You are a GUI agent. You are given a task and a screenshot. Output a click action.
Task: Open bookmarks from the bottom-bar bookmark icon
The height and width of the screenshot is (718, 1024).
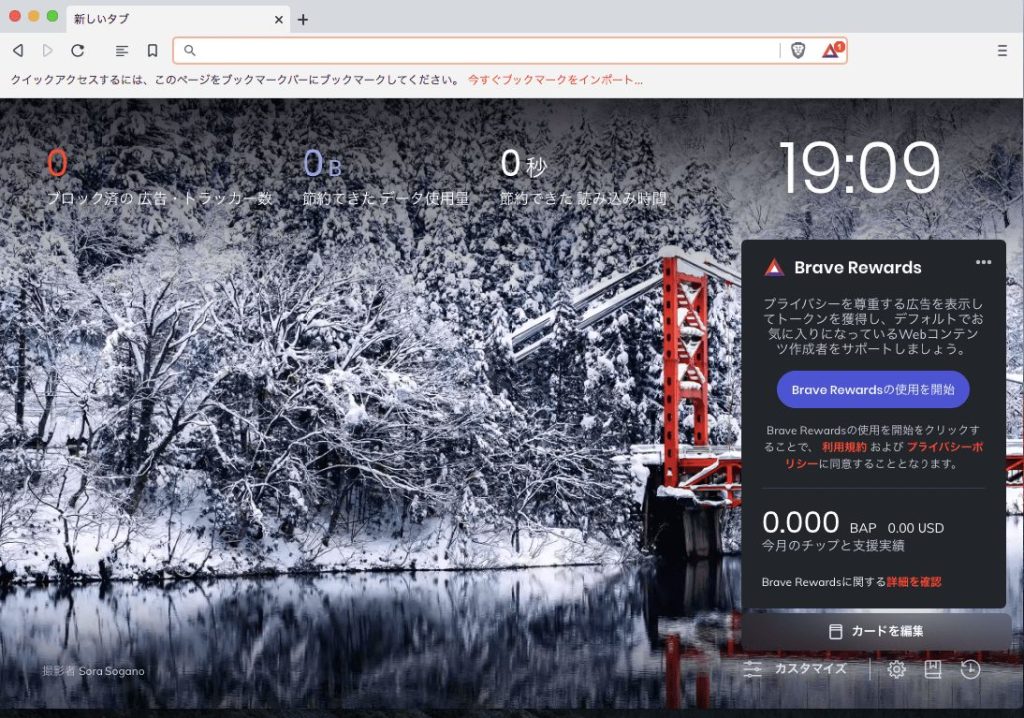tap(933, 669)
